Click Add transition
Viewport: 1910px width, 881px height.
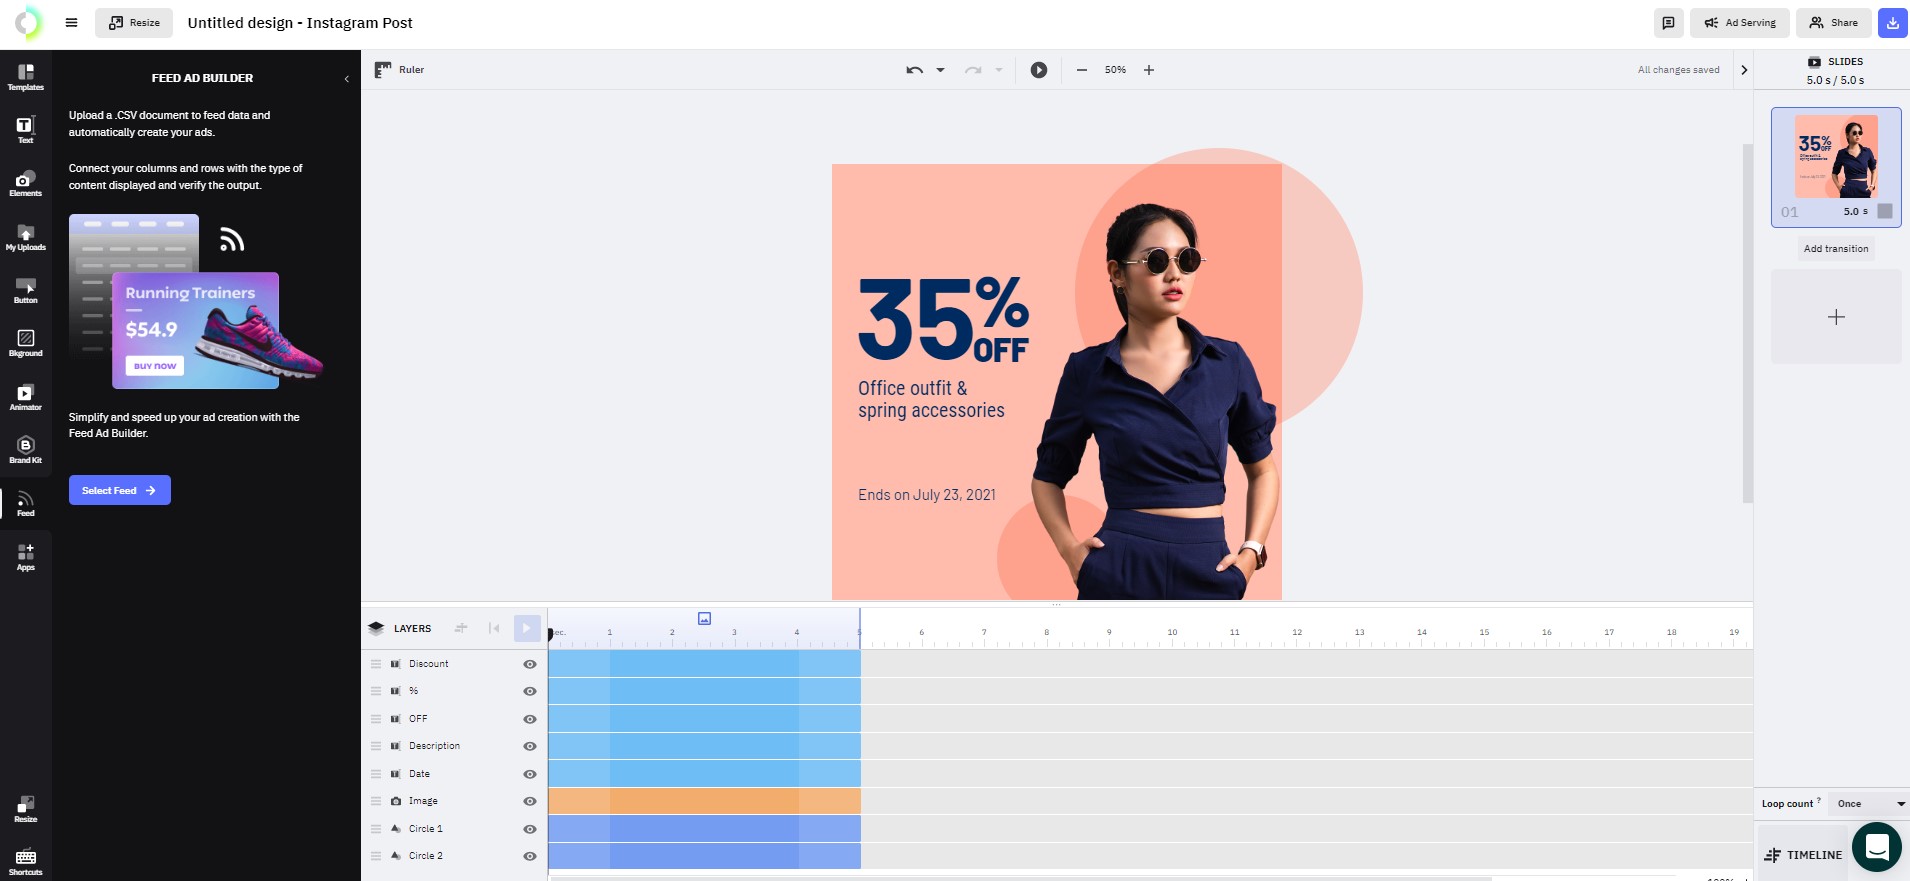(x=1836, y=249)
